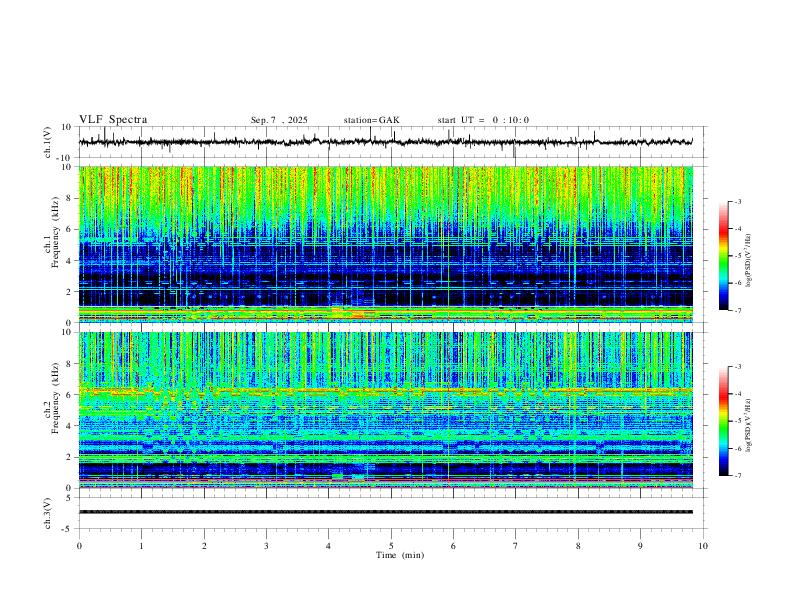This screenshot has width=792, height=612.
Task: Click the ch.1 voltage waveform trace
Action: click(x=386, y=142)
